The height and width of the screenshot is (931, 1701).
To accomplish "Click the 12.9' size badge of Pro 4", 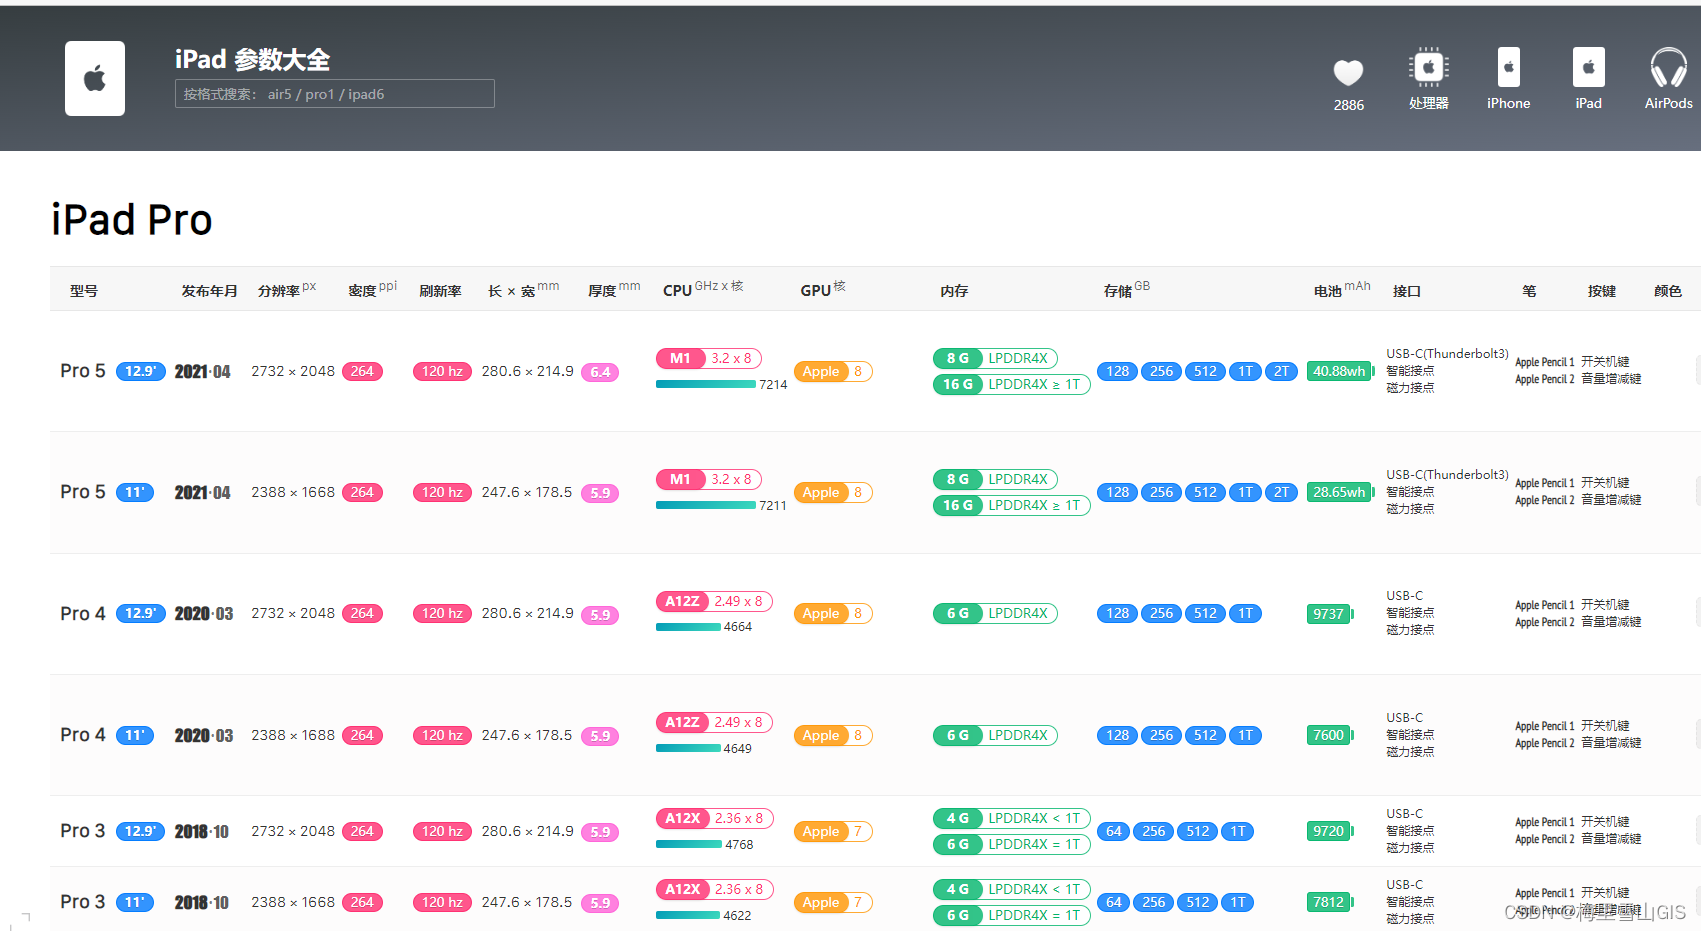I will click(x=140, y=613).
